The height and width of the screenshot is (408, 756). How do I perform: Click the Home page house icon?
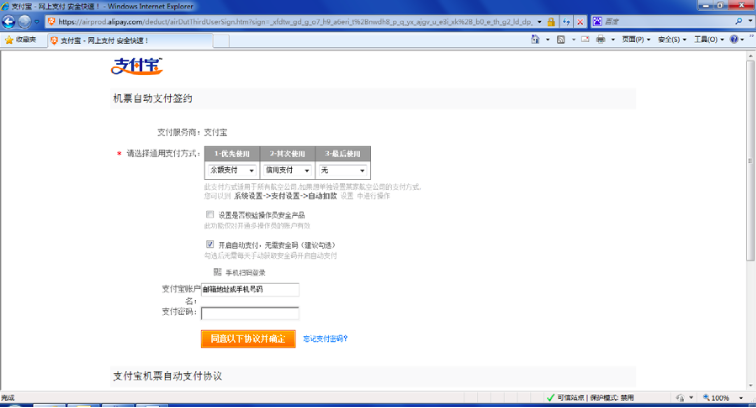click(x=535, y=40)
